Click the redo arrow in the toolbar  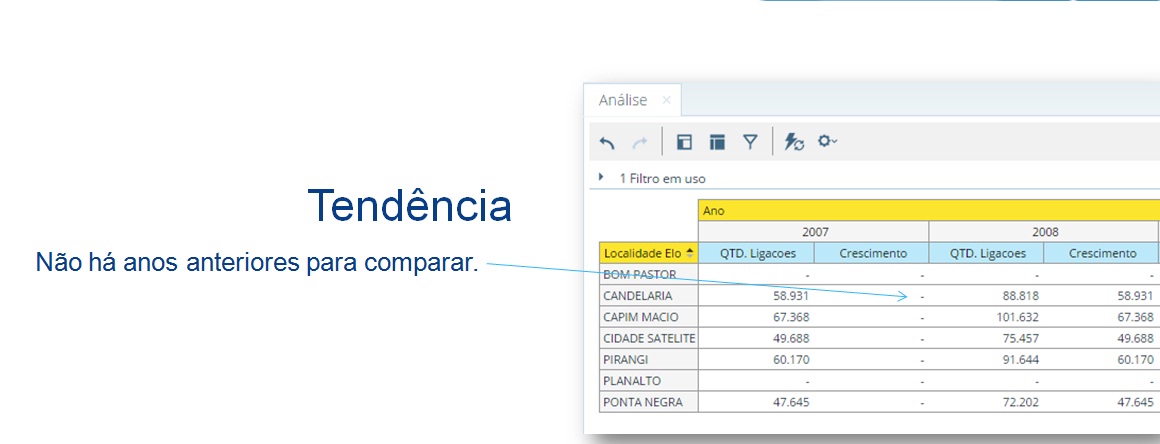(x=640, y=142)
